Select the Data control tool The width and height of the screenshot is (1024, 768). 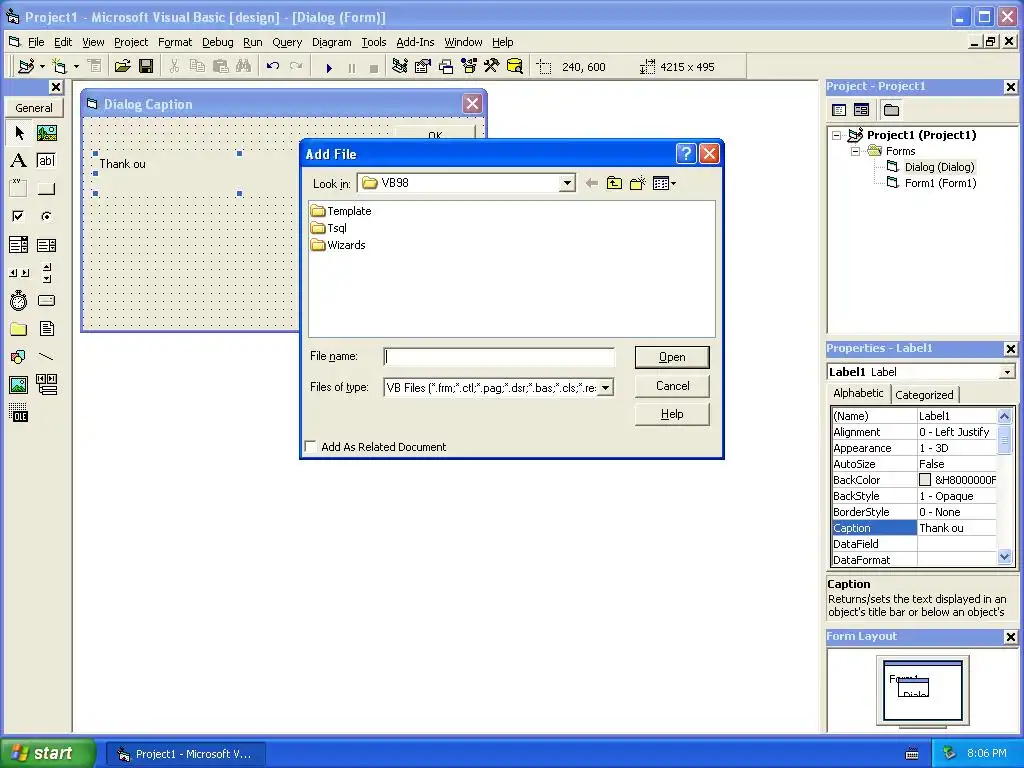point(46,385)
